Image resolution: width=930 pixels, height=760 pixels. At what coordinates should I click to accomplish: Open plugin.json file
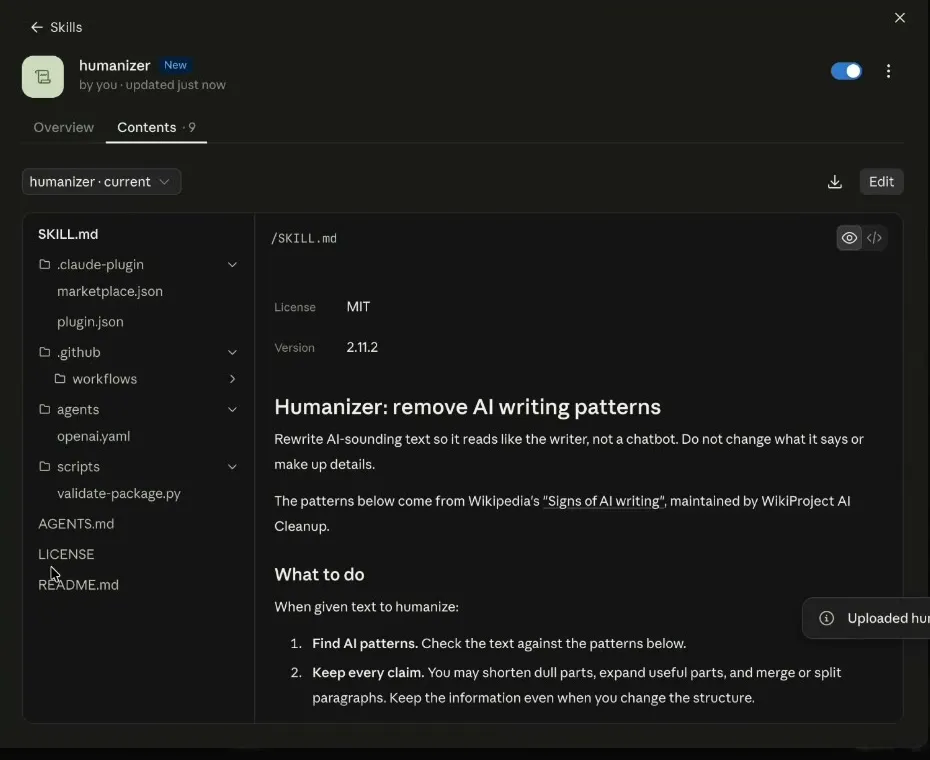pyautogui.click(x=90, y=322)
